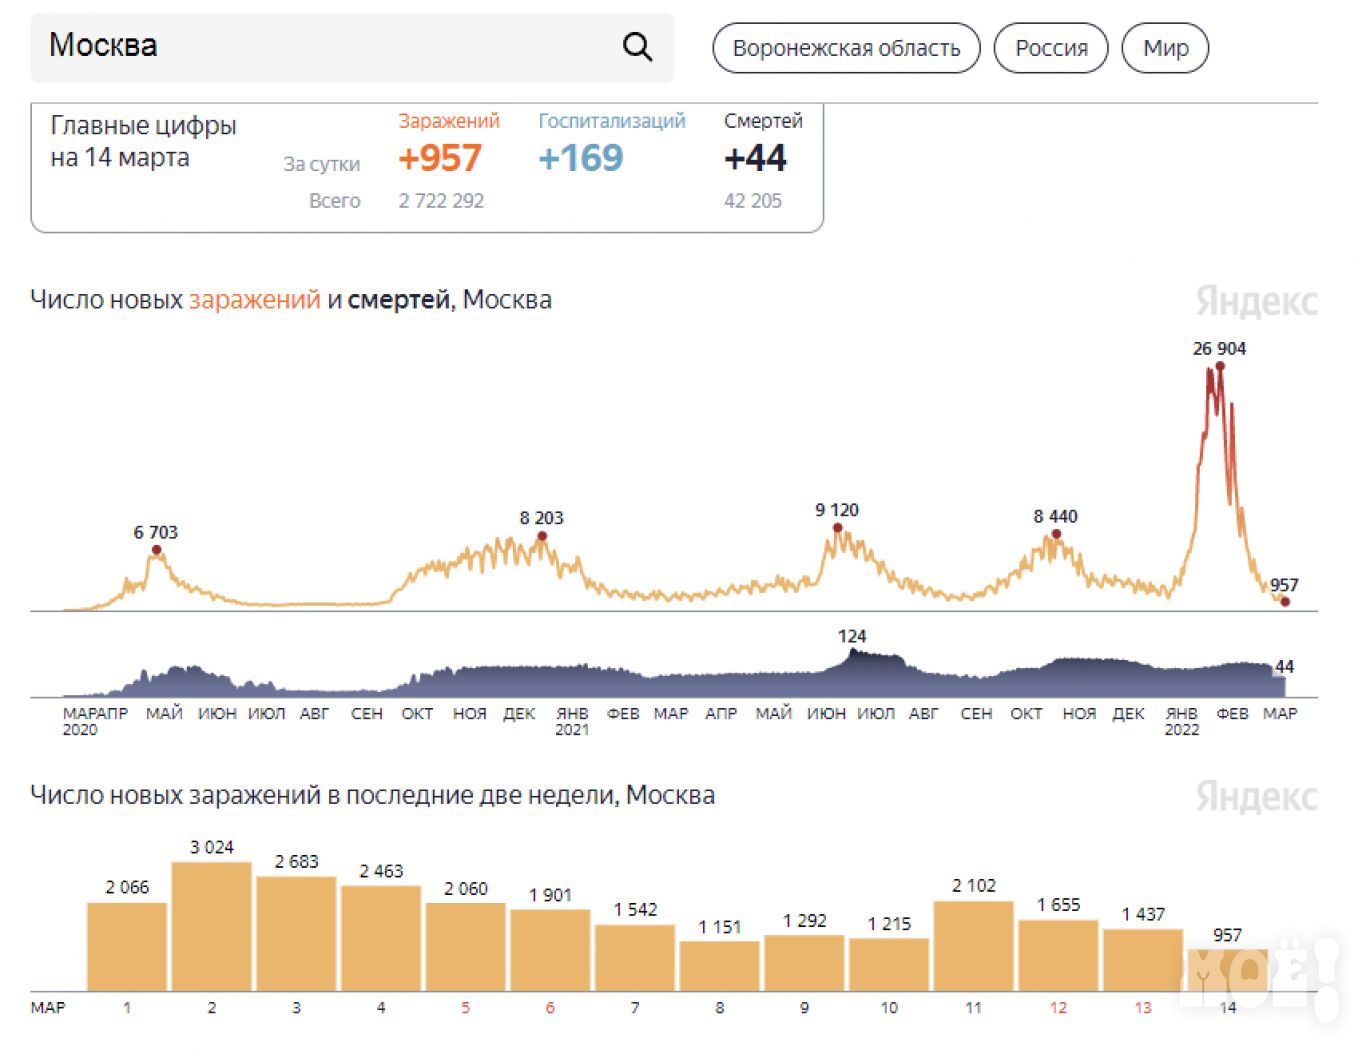Click the orange заражений link in chart title

(x=254, y=300)
